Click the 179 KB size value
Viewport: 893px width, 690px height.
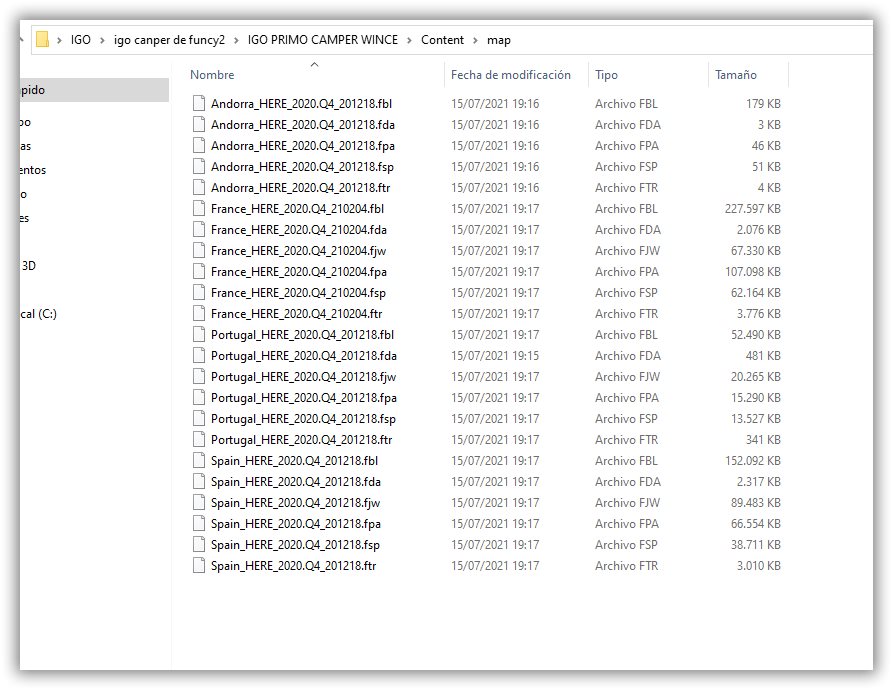[x=763, y=104]
